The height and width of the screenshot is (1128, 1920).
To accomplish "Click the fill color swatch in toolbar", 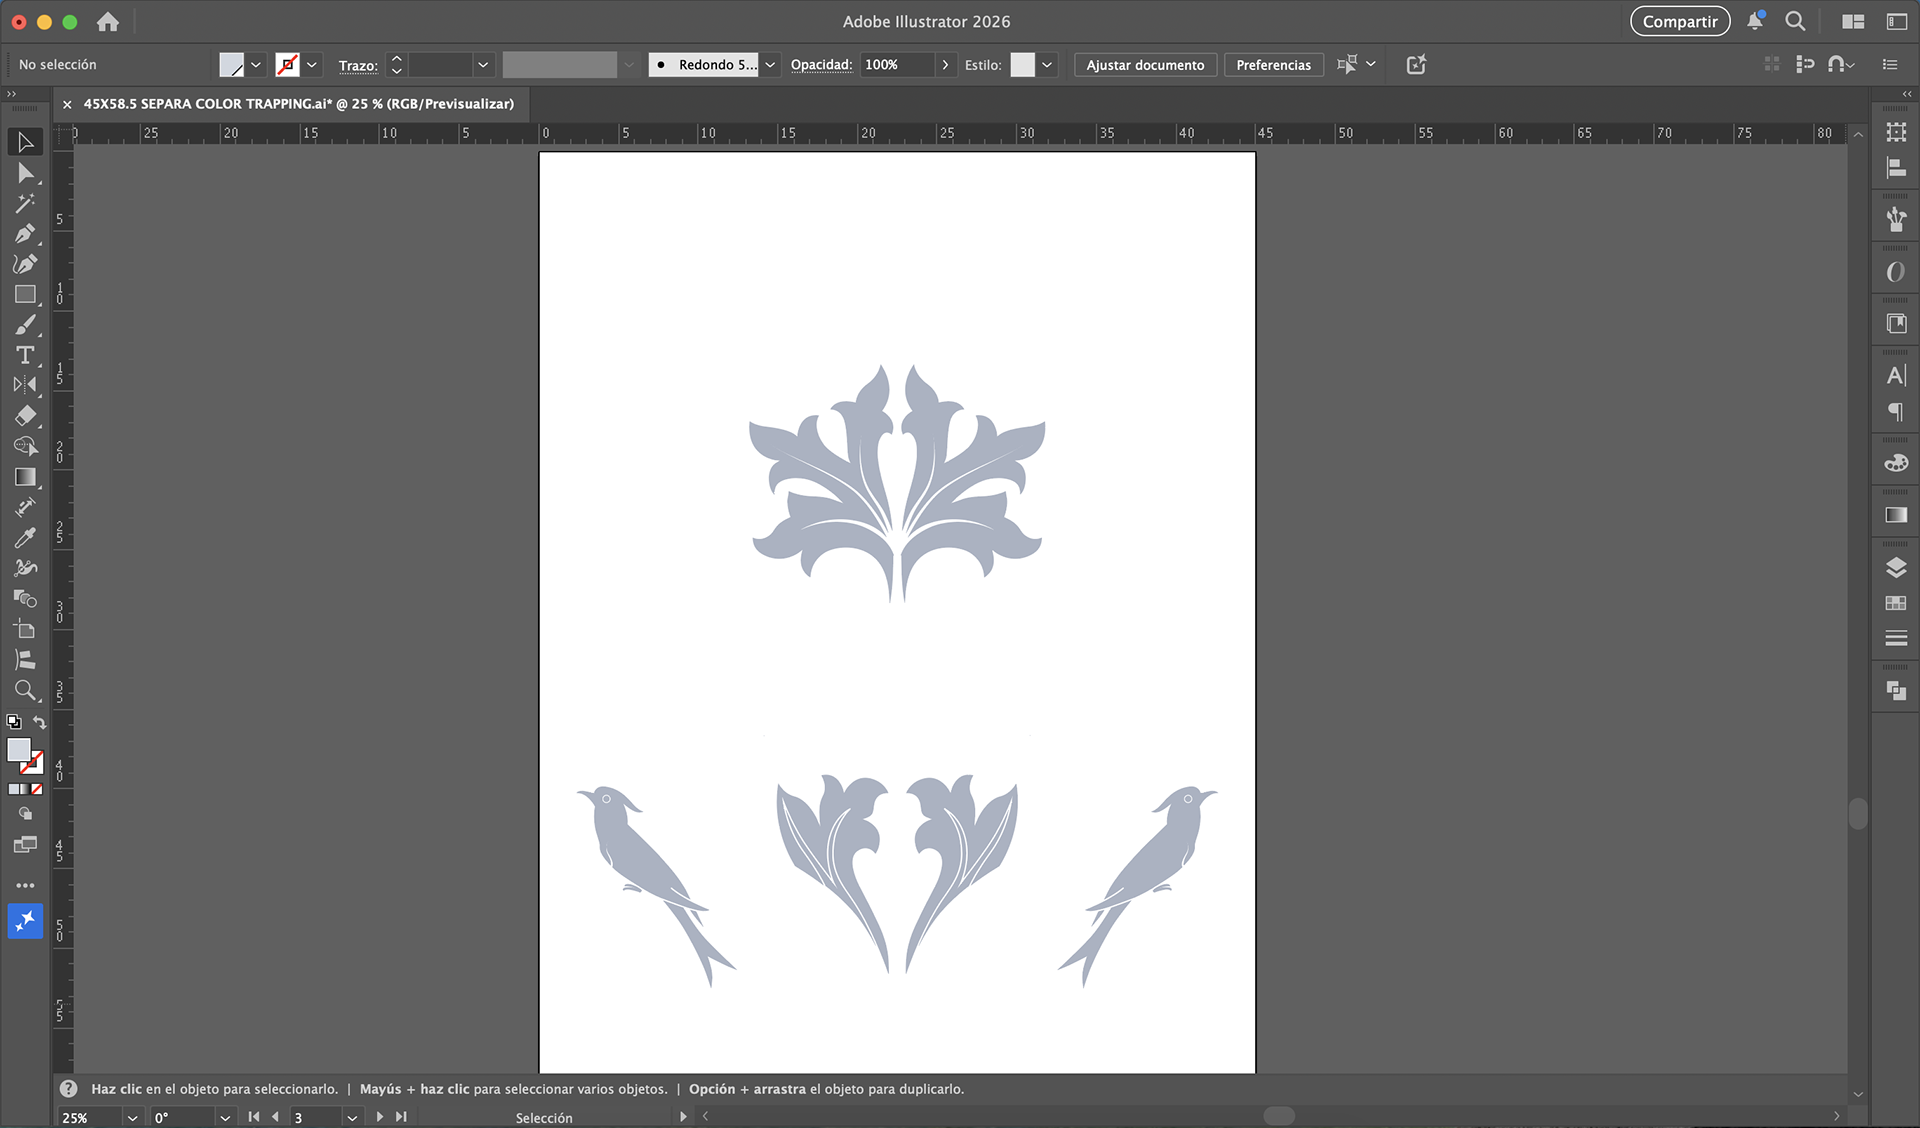I will (x=18, y=750).
